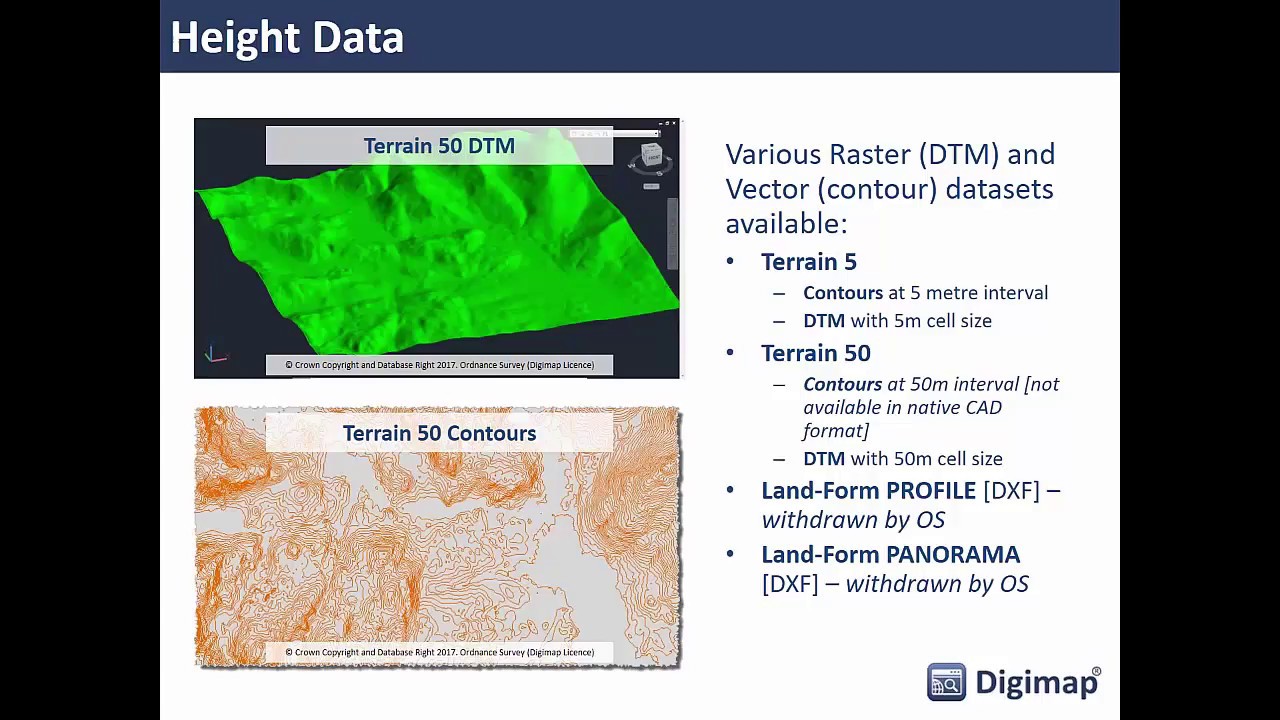Click the 'Height Data' slide title
Screen dimensions: 1280x720
[287, 38]
